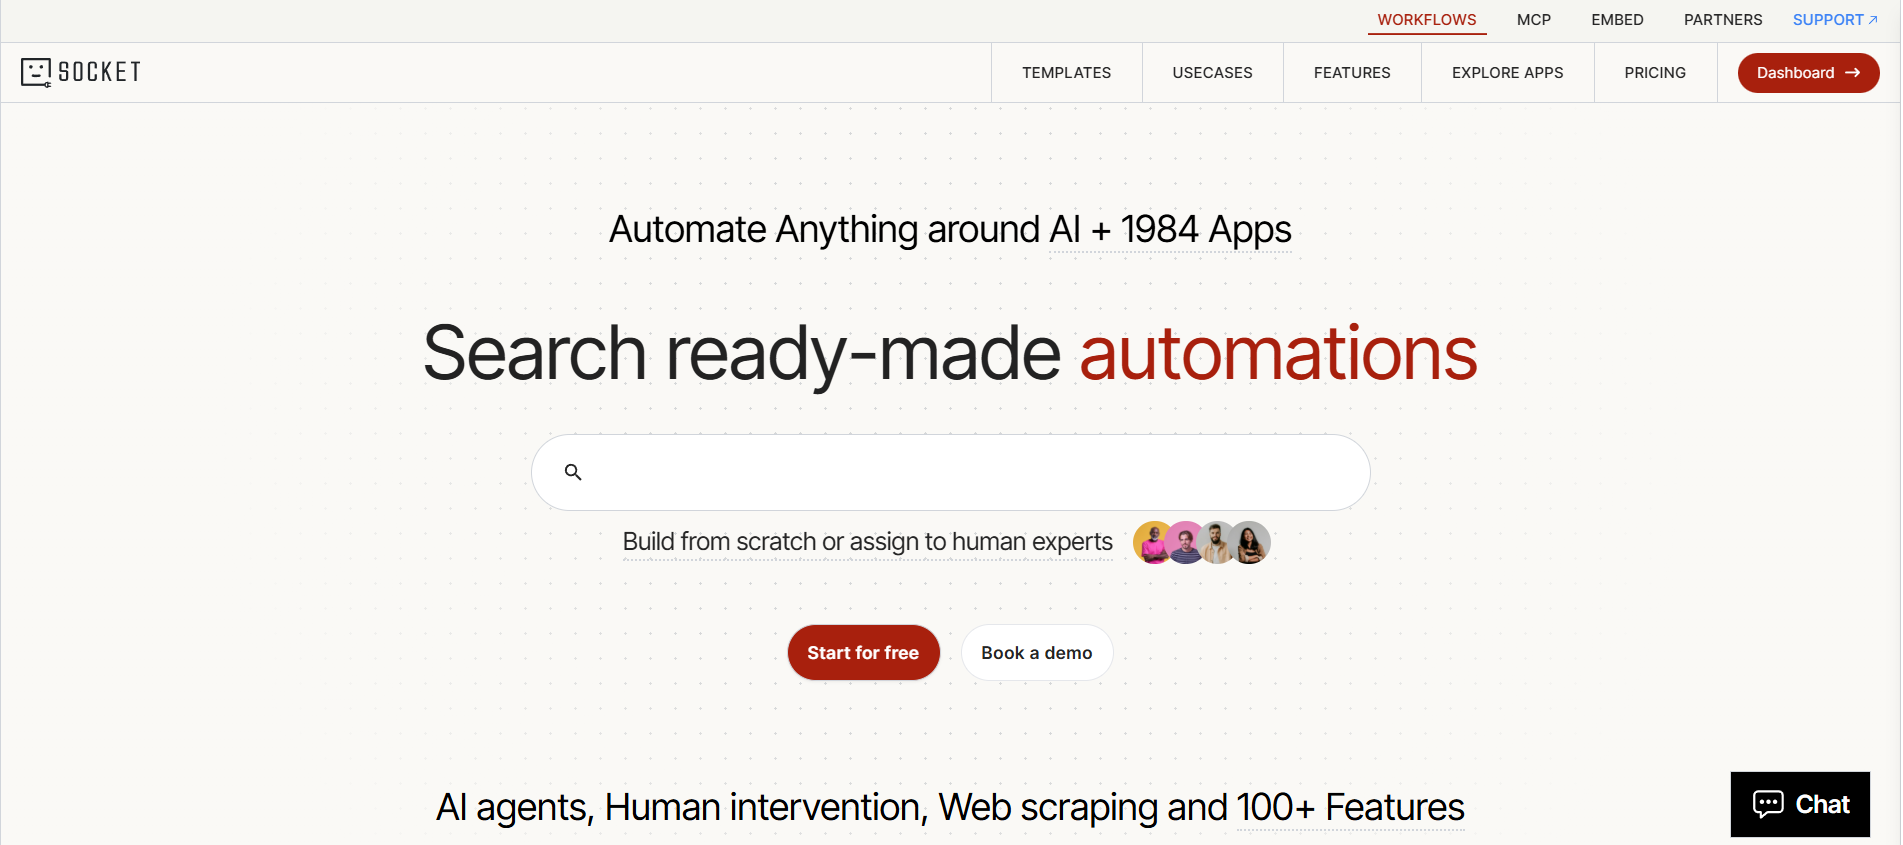Viewport: 1903px width, 845px height.
Task: Open the Partners page
Action: click(1722, 20)
